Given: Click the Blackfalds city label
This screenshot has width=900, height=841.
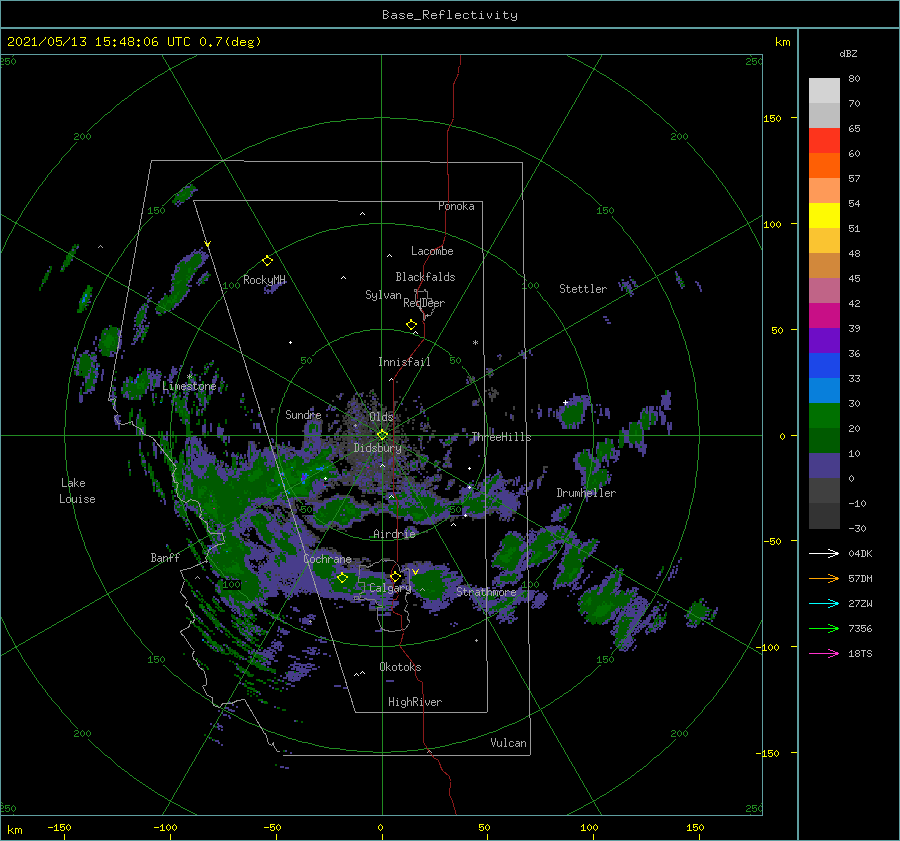Looking at the screenshot, I should coord(425,277).
